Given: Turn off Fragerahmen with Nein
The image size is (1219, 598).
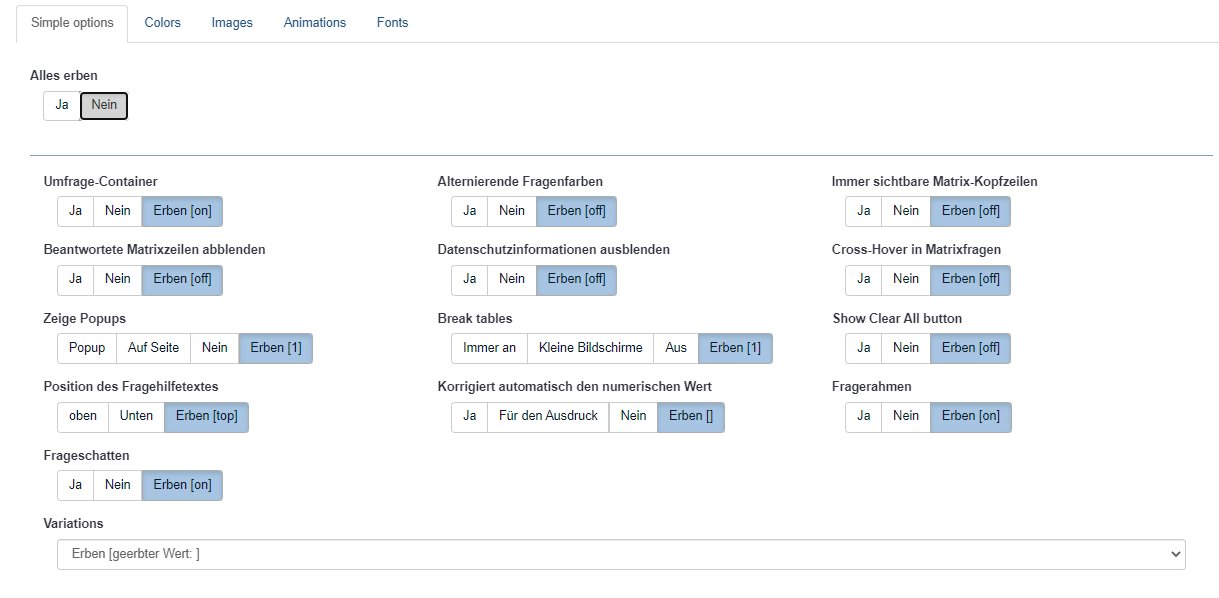Looking at the screenshot, I should pyautogui.click(x=905, y=416).
